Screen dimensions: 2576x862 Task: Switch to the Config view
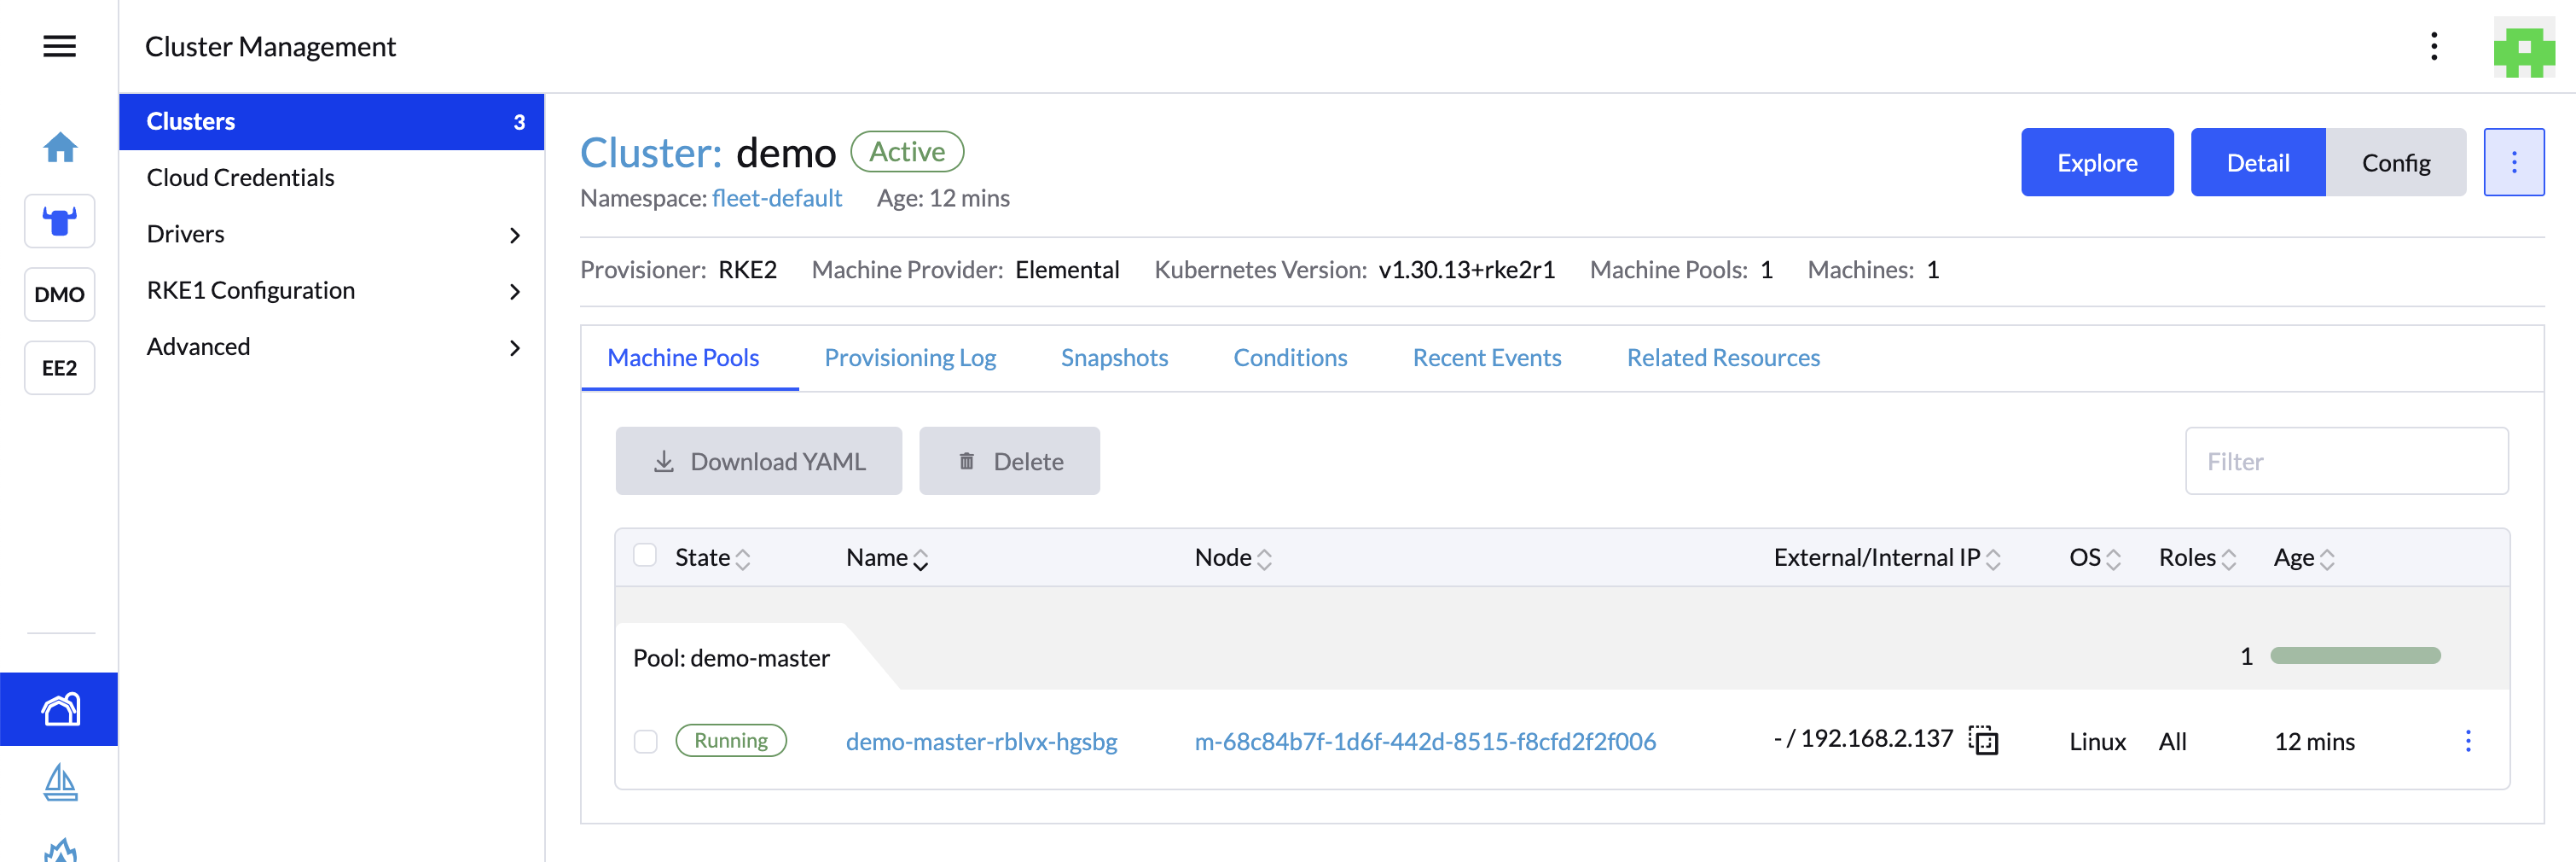2395,162
